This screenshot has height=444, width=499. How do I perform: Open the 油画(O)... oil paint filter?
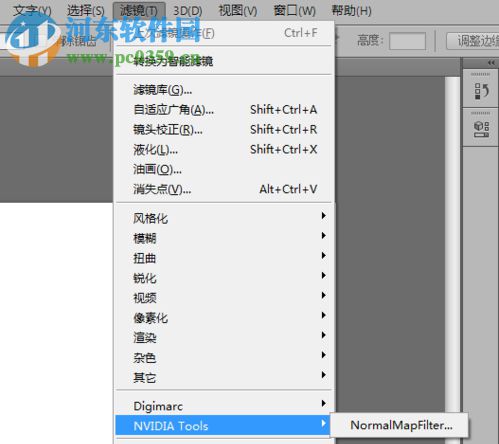[223, 169]
